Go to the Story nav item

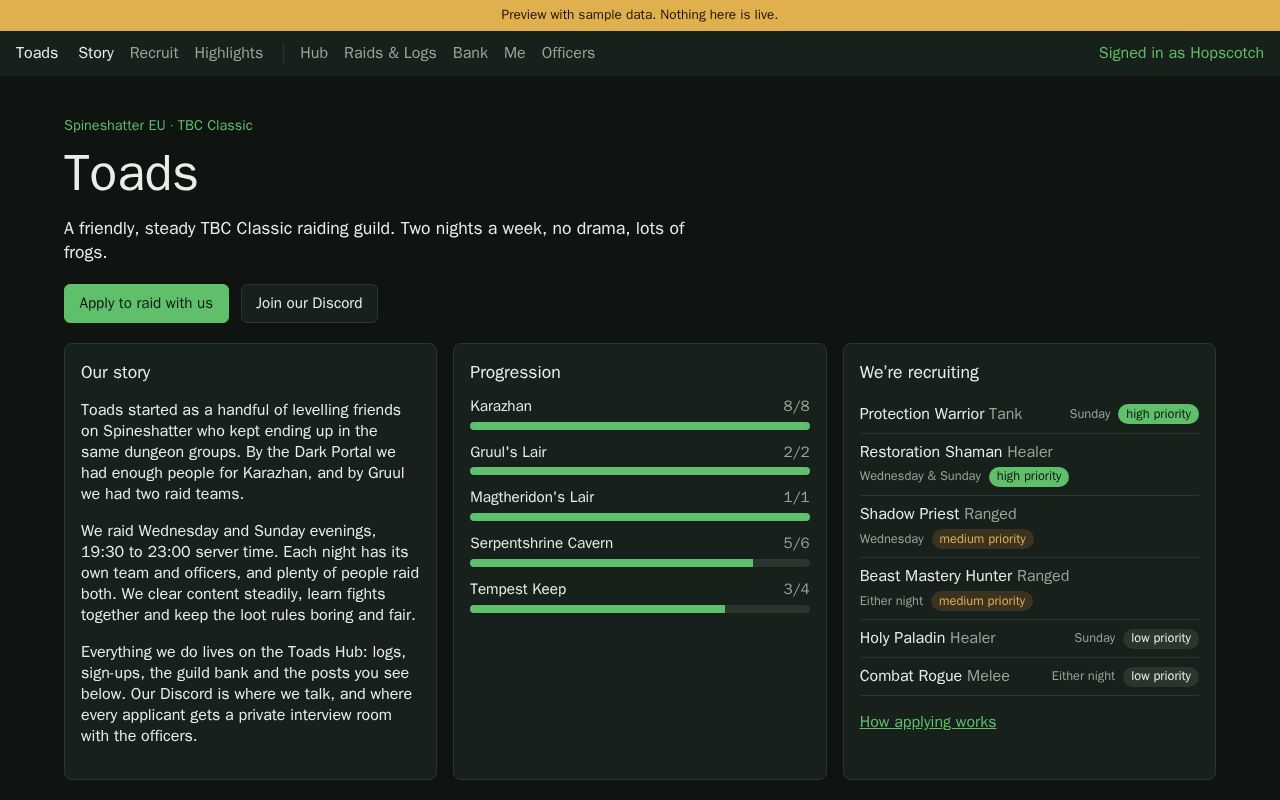tap(96, 53)
